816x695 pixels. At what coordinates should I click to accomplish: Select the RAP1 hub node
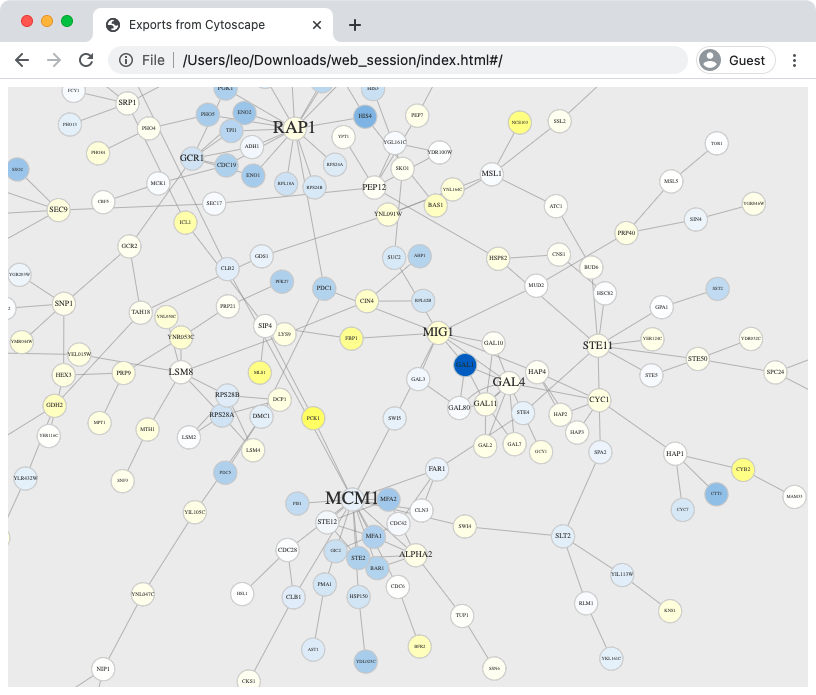click(294, 128)
